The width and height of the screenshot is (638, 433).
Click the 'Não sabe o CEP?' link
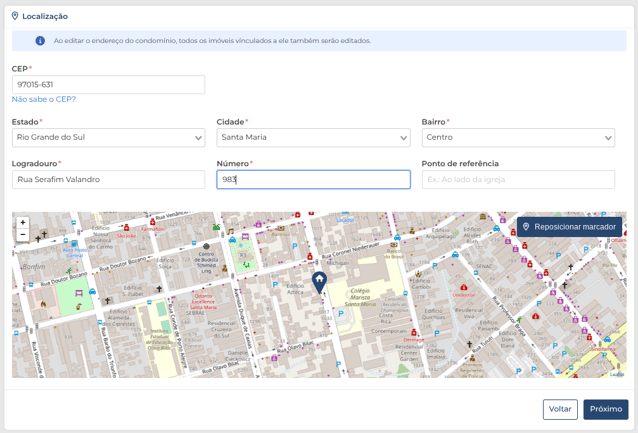[x=44, y=99]
